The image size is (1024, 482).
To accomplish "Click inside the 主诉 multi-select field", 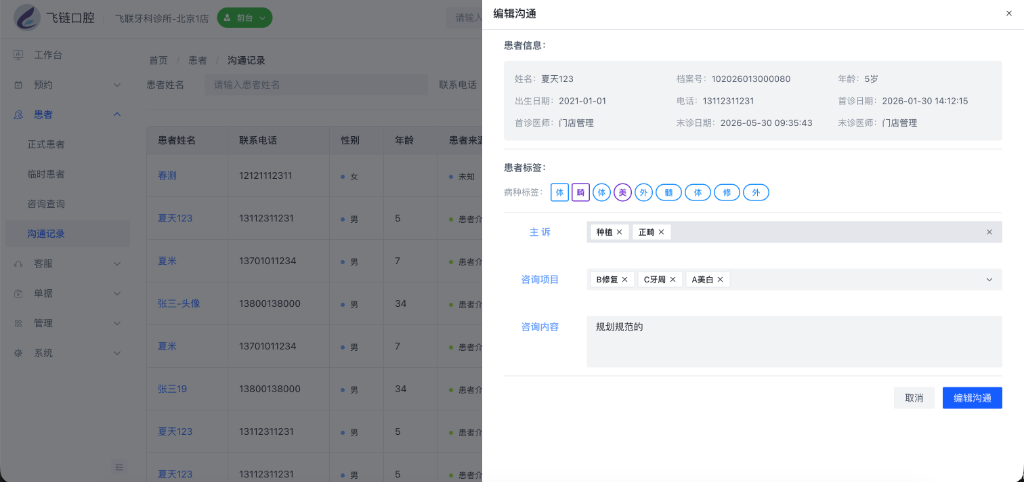I will click(794, 232).
